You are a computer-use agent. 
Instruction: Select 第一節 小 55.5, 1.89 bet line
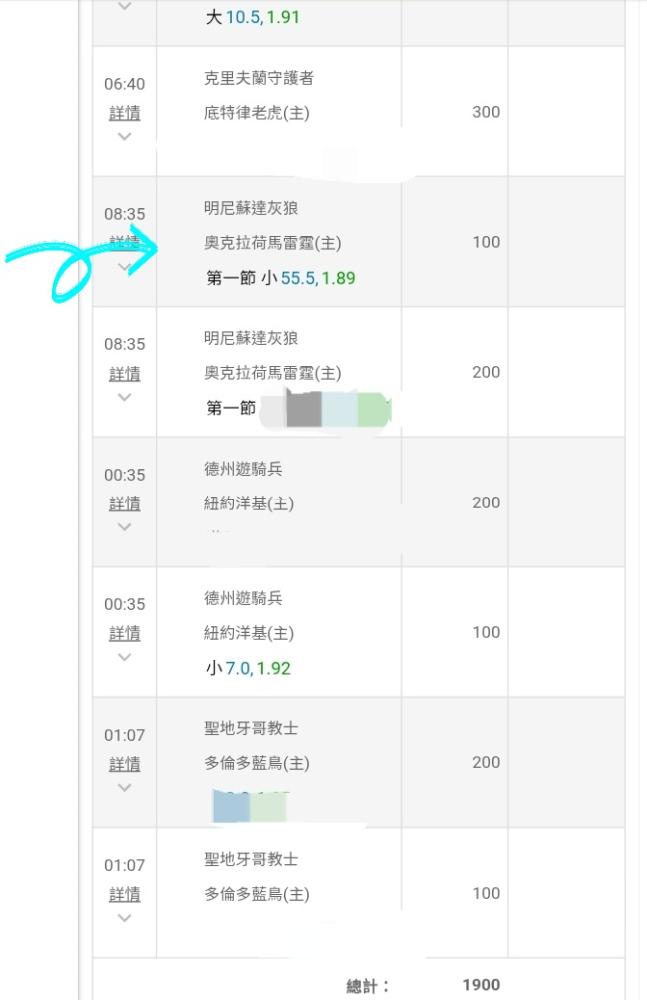(x=281, y=278)
